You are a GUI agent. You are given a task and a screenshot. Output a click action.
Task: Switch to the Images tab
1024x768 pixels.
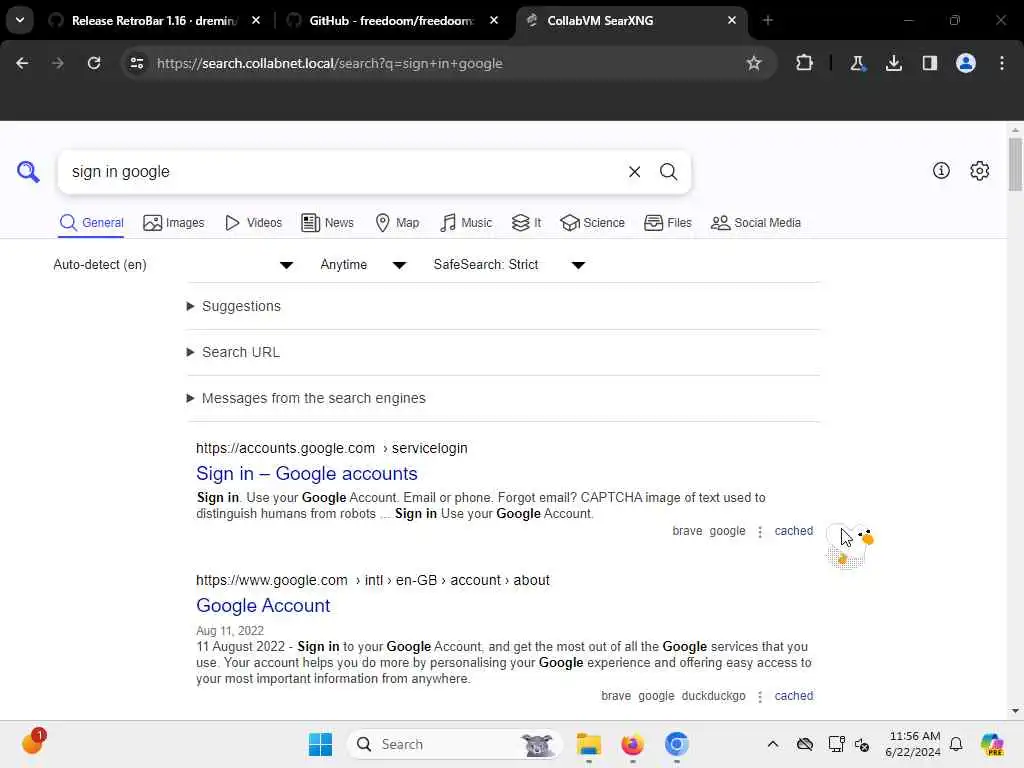(x=174, y=223)
